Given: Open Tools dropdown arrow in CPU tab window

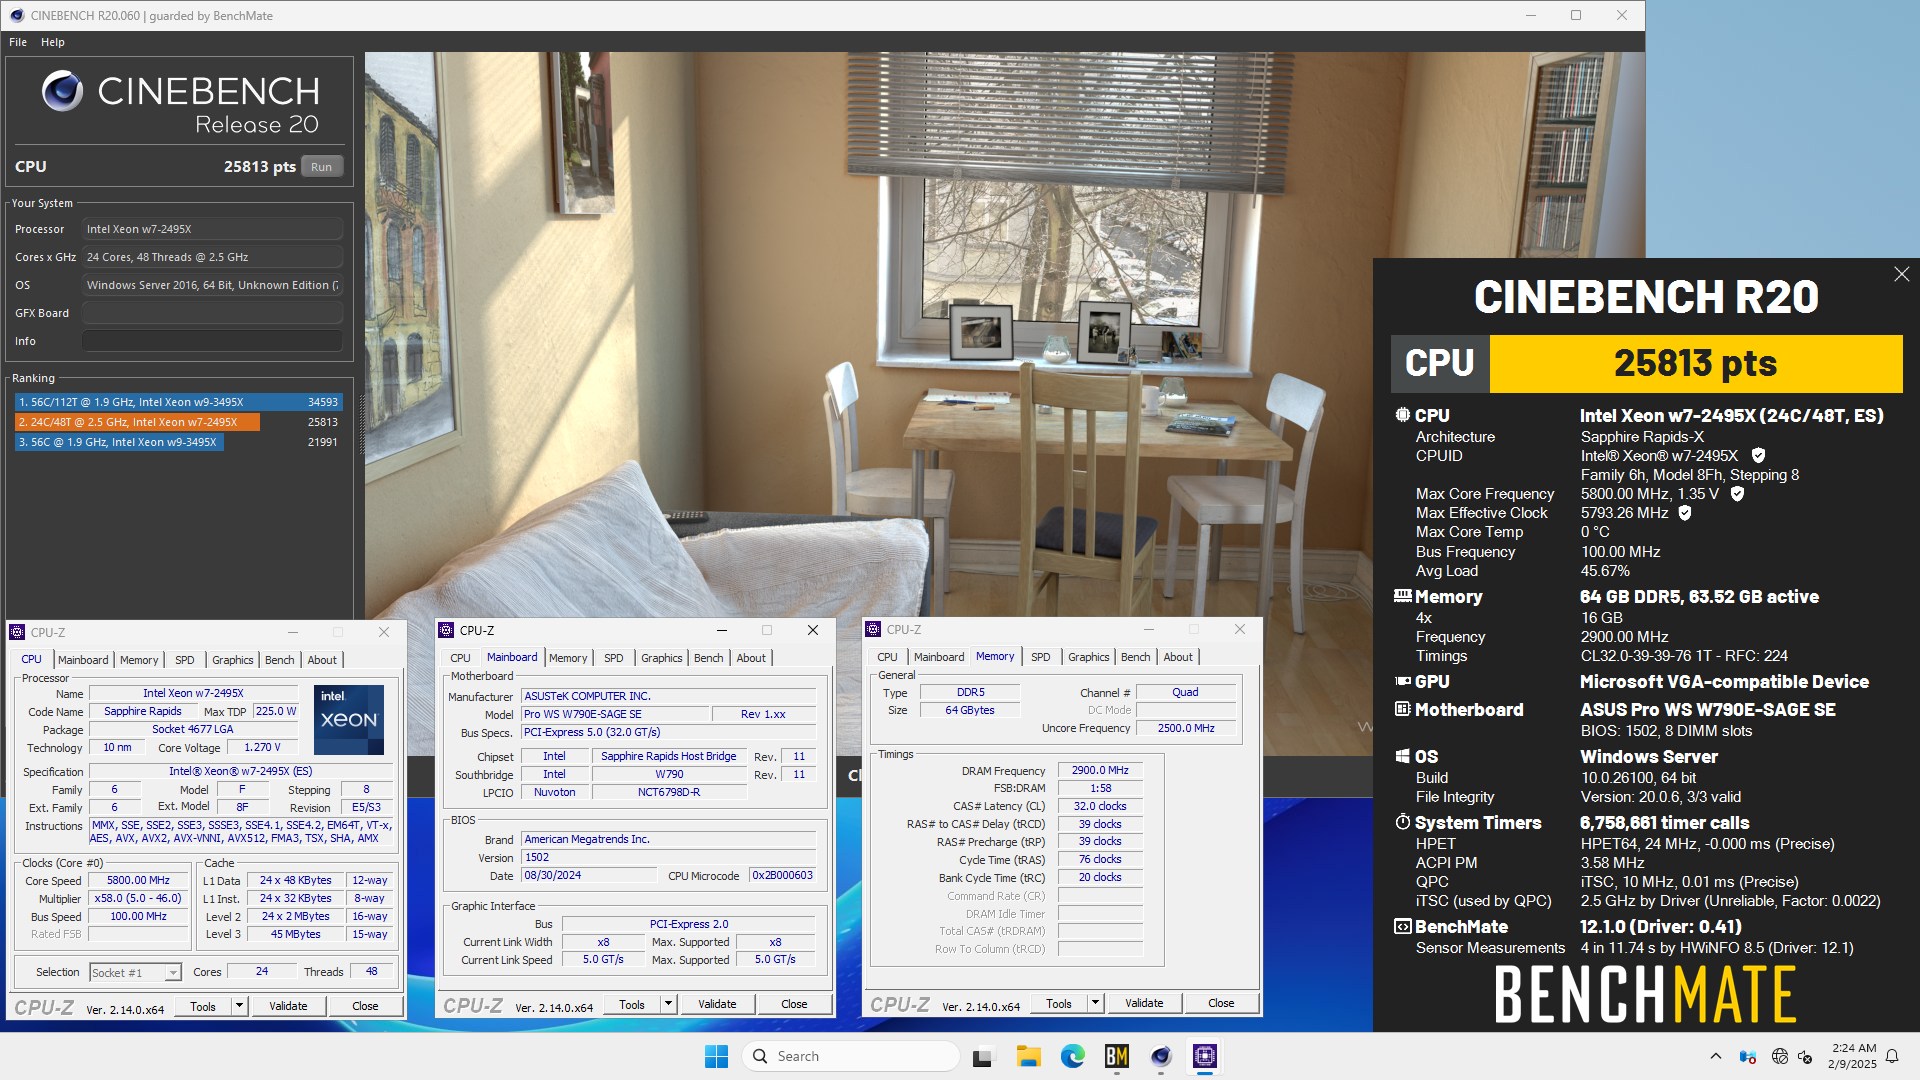Looking at the screenshot, I should click(239, 1006).
